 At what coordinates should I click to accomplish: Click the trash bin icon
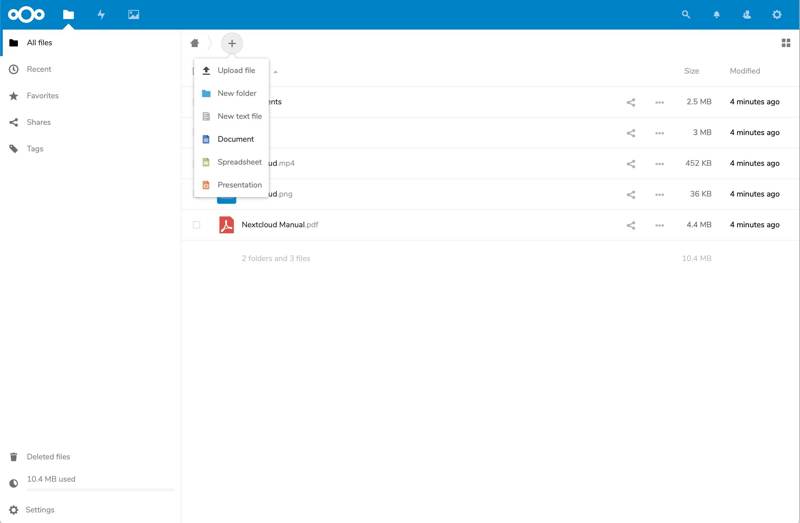point(14,457)
